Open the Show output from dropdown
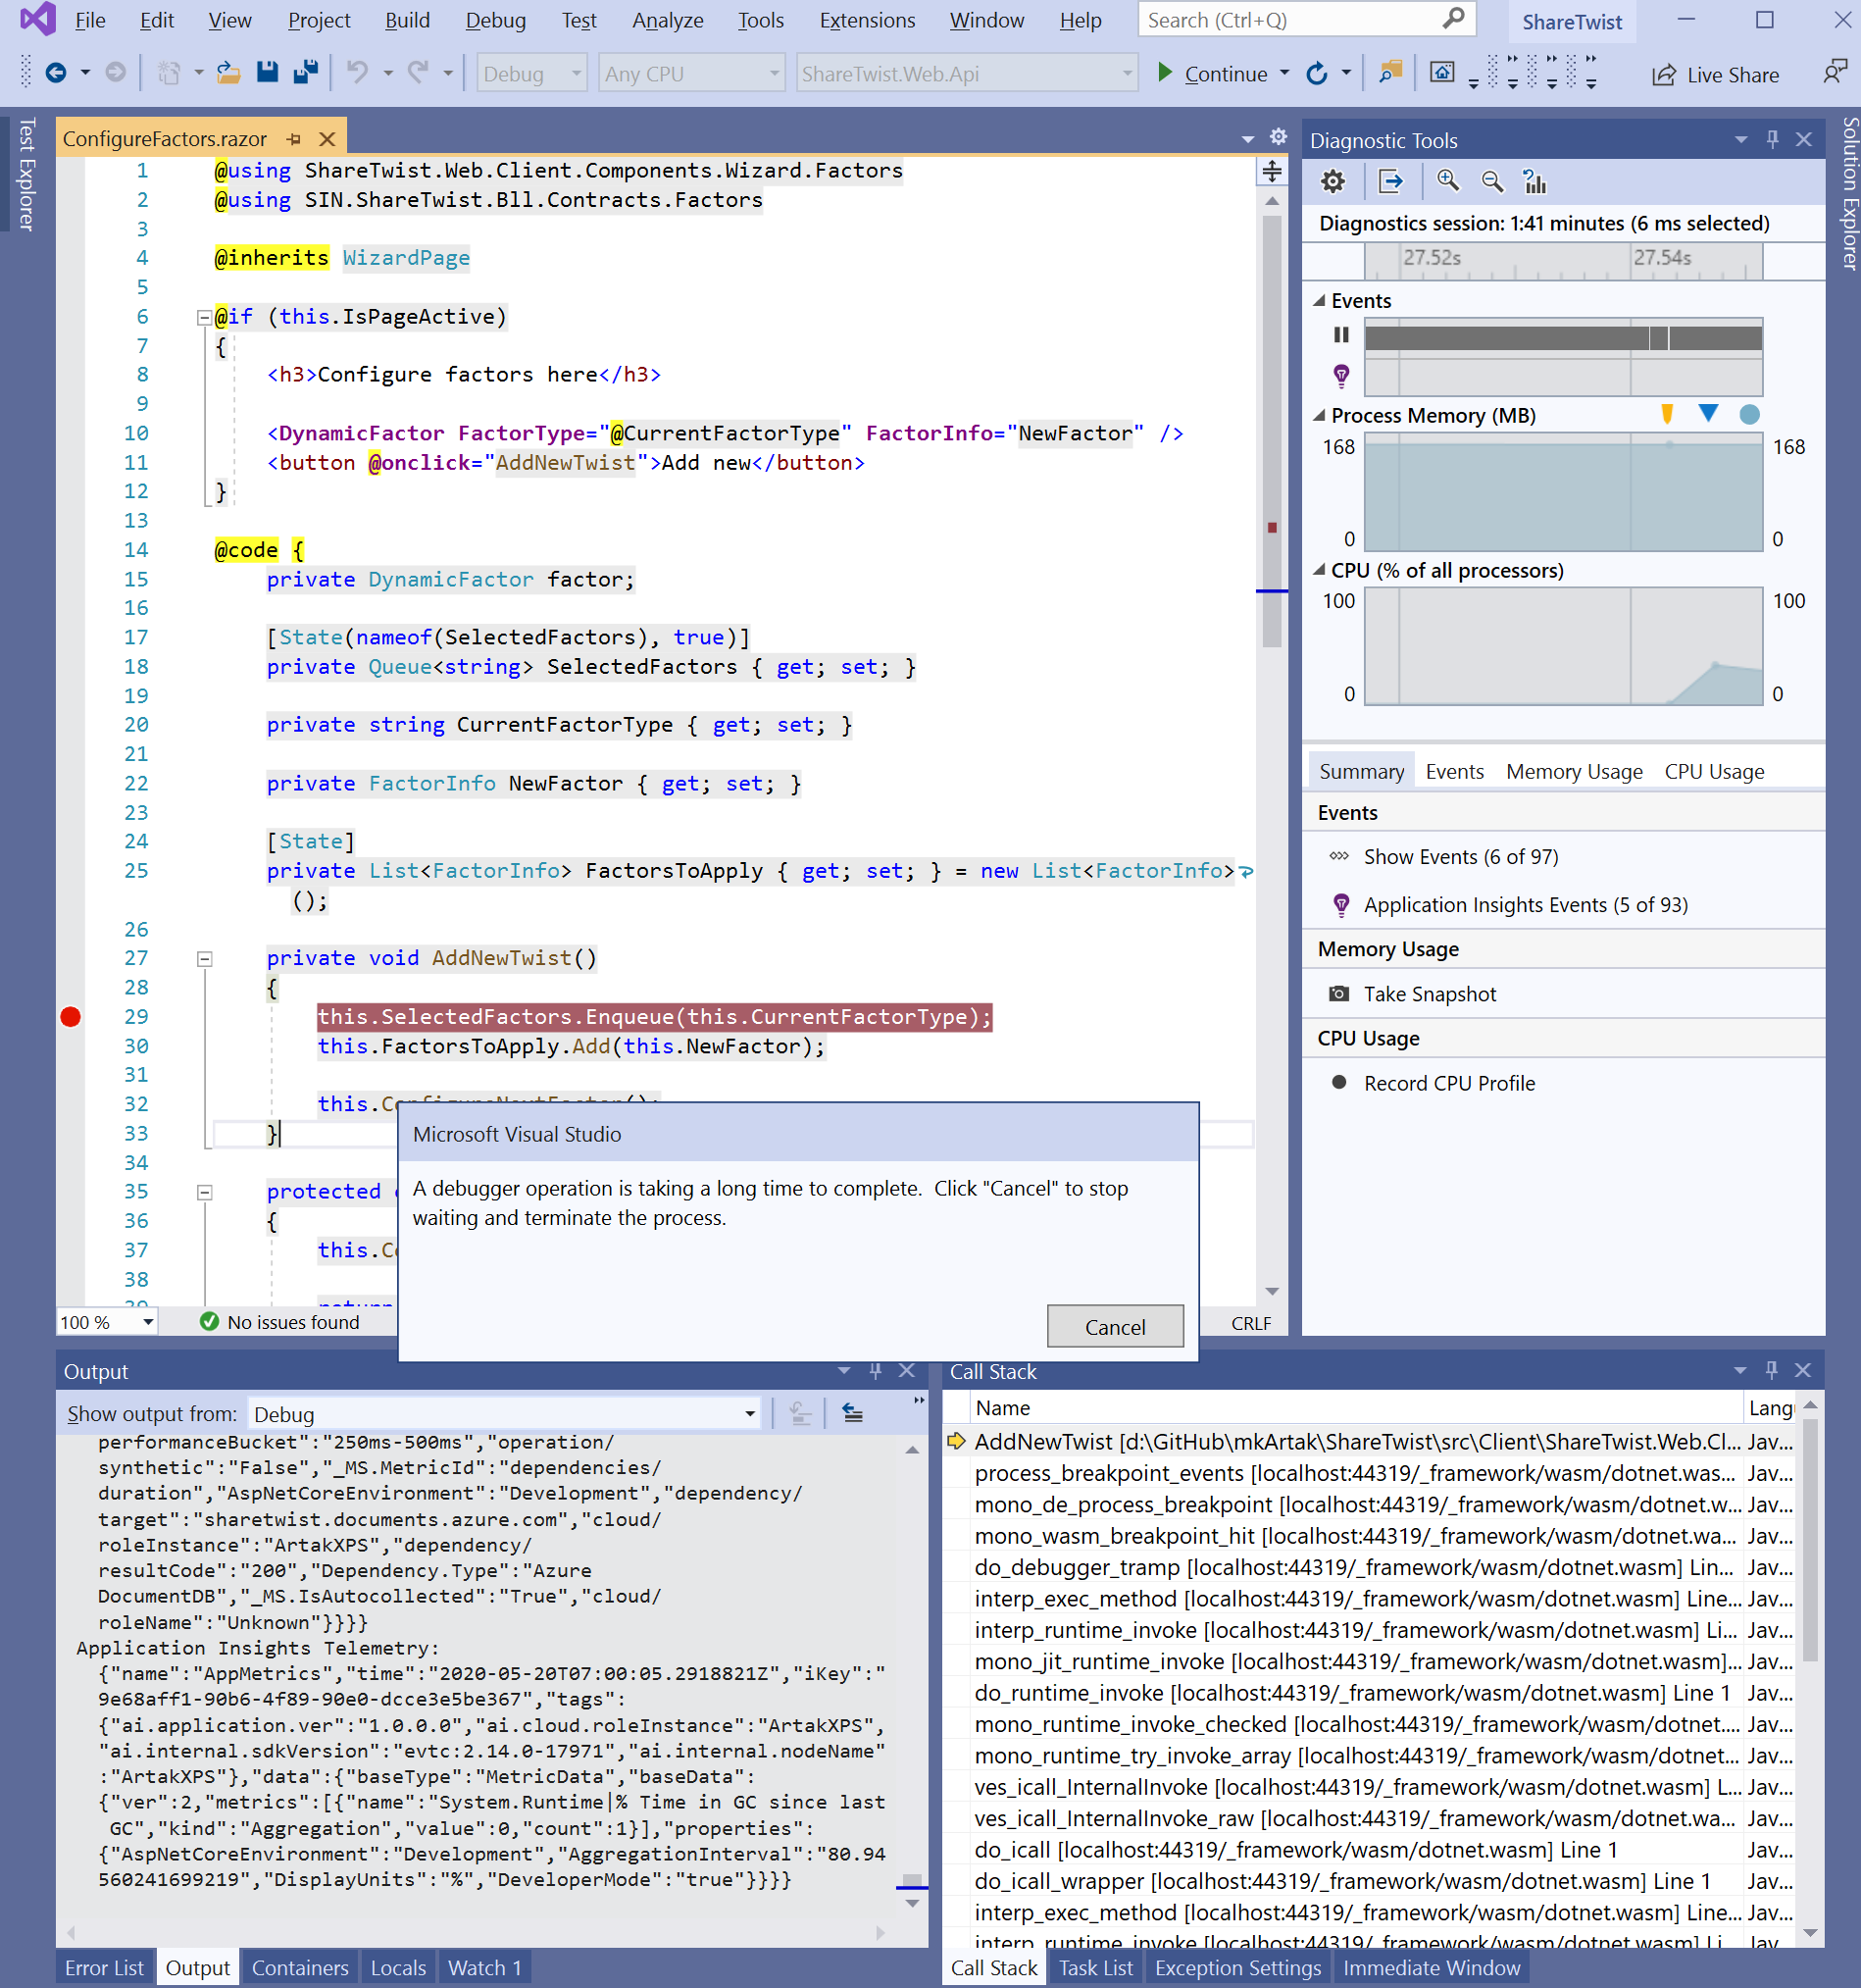This screenshot has width=1861, height=1988. (504, 1414)
